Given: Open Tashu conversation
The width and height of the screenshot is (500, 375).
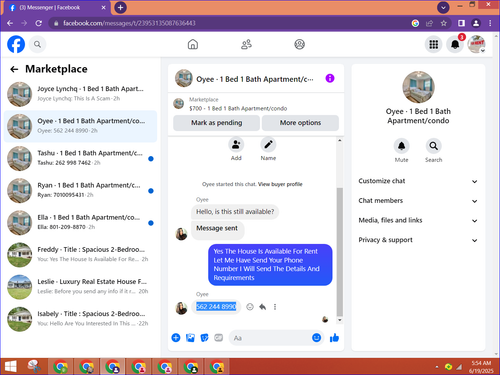Looking at the screenshot, I should pyautogui.click(x=80, y=158).
